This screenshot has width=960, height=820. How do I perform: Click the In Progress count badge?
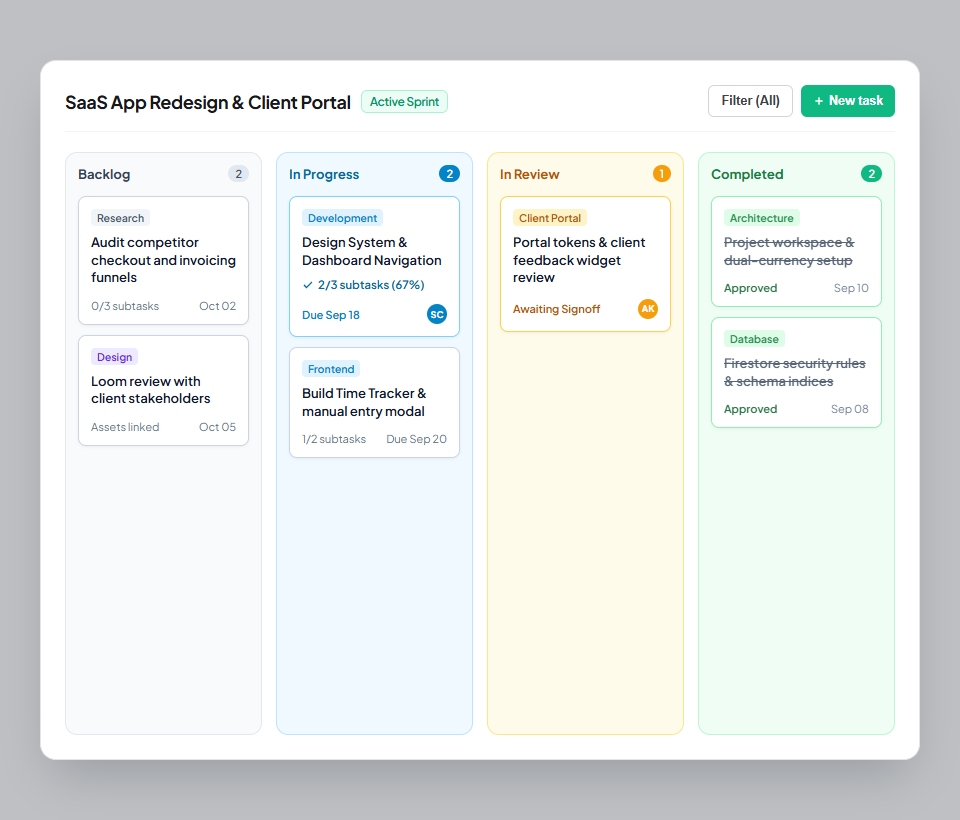[x=449, y=174]
